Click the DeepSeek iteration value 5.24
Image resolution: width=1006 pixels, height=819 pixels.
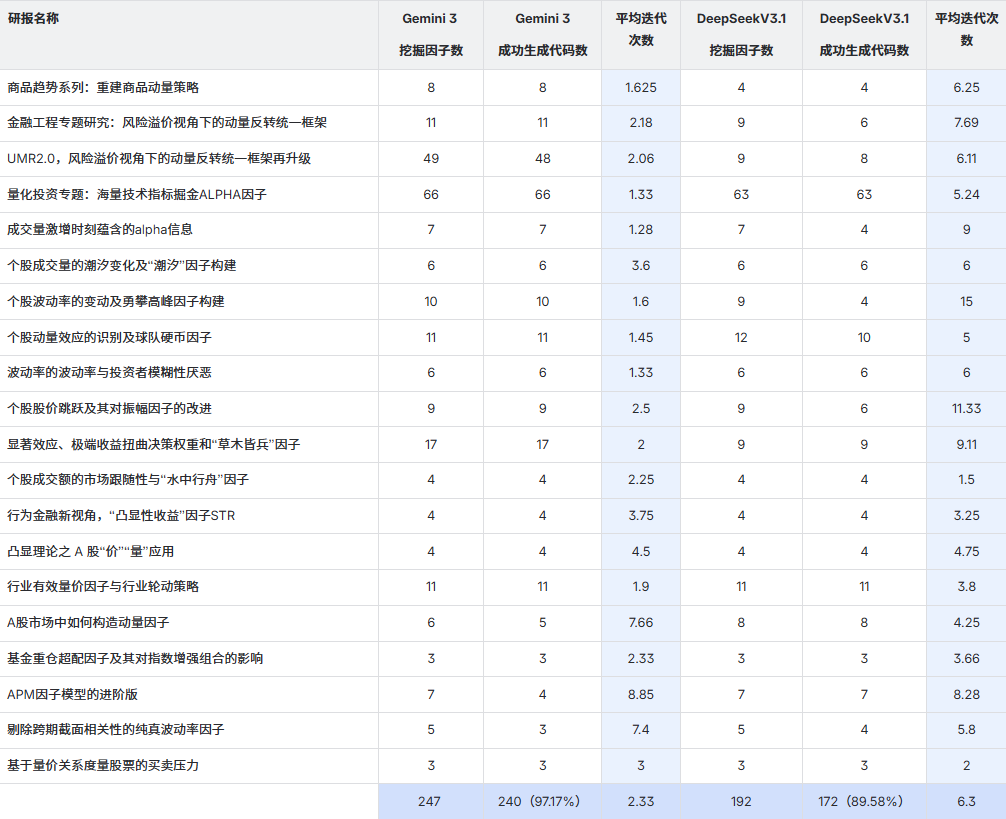coord(966,195)
